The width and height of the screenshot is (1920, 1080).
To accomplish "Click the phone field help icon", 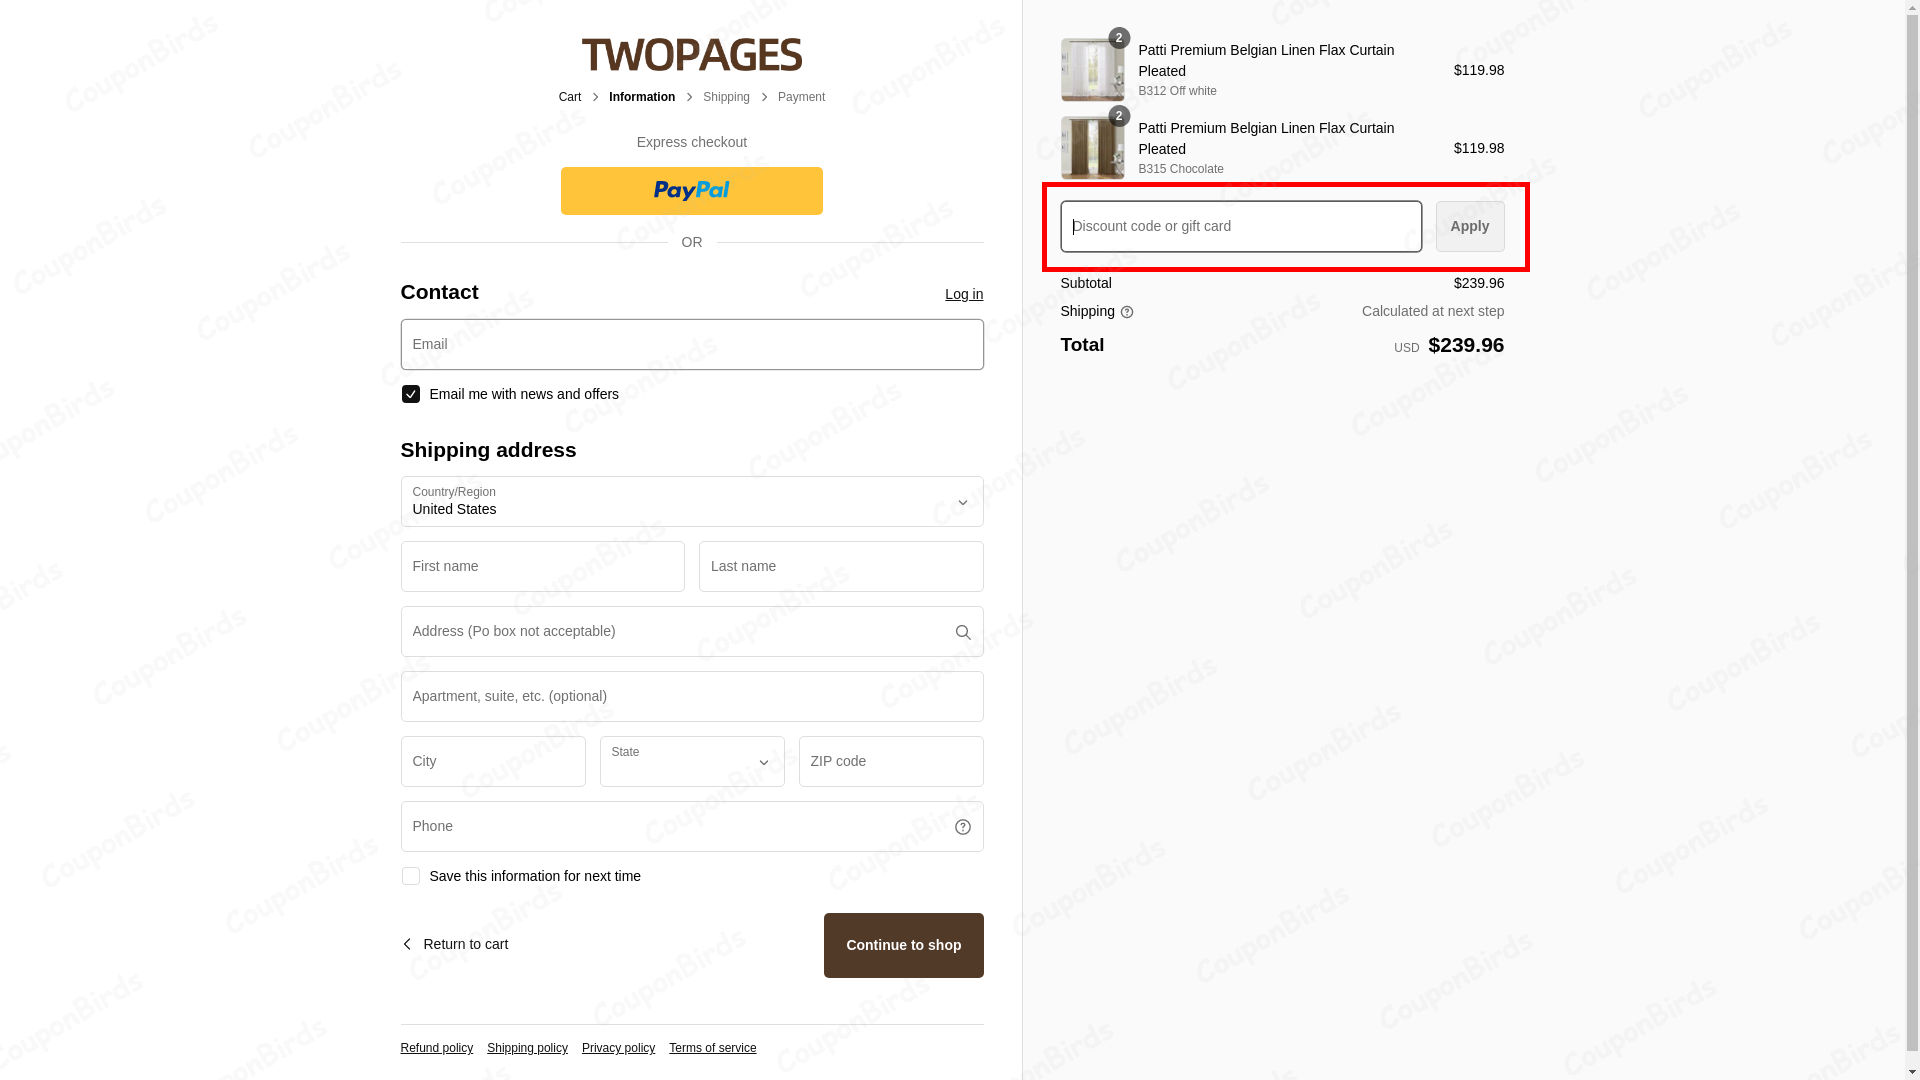I will [x=963, y=827].
